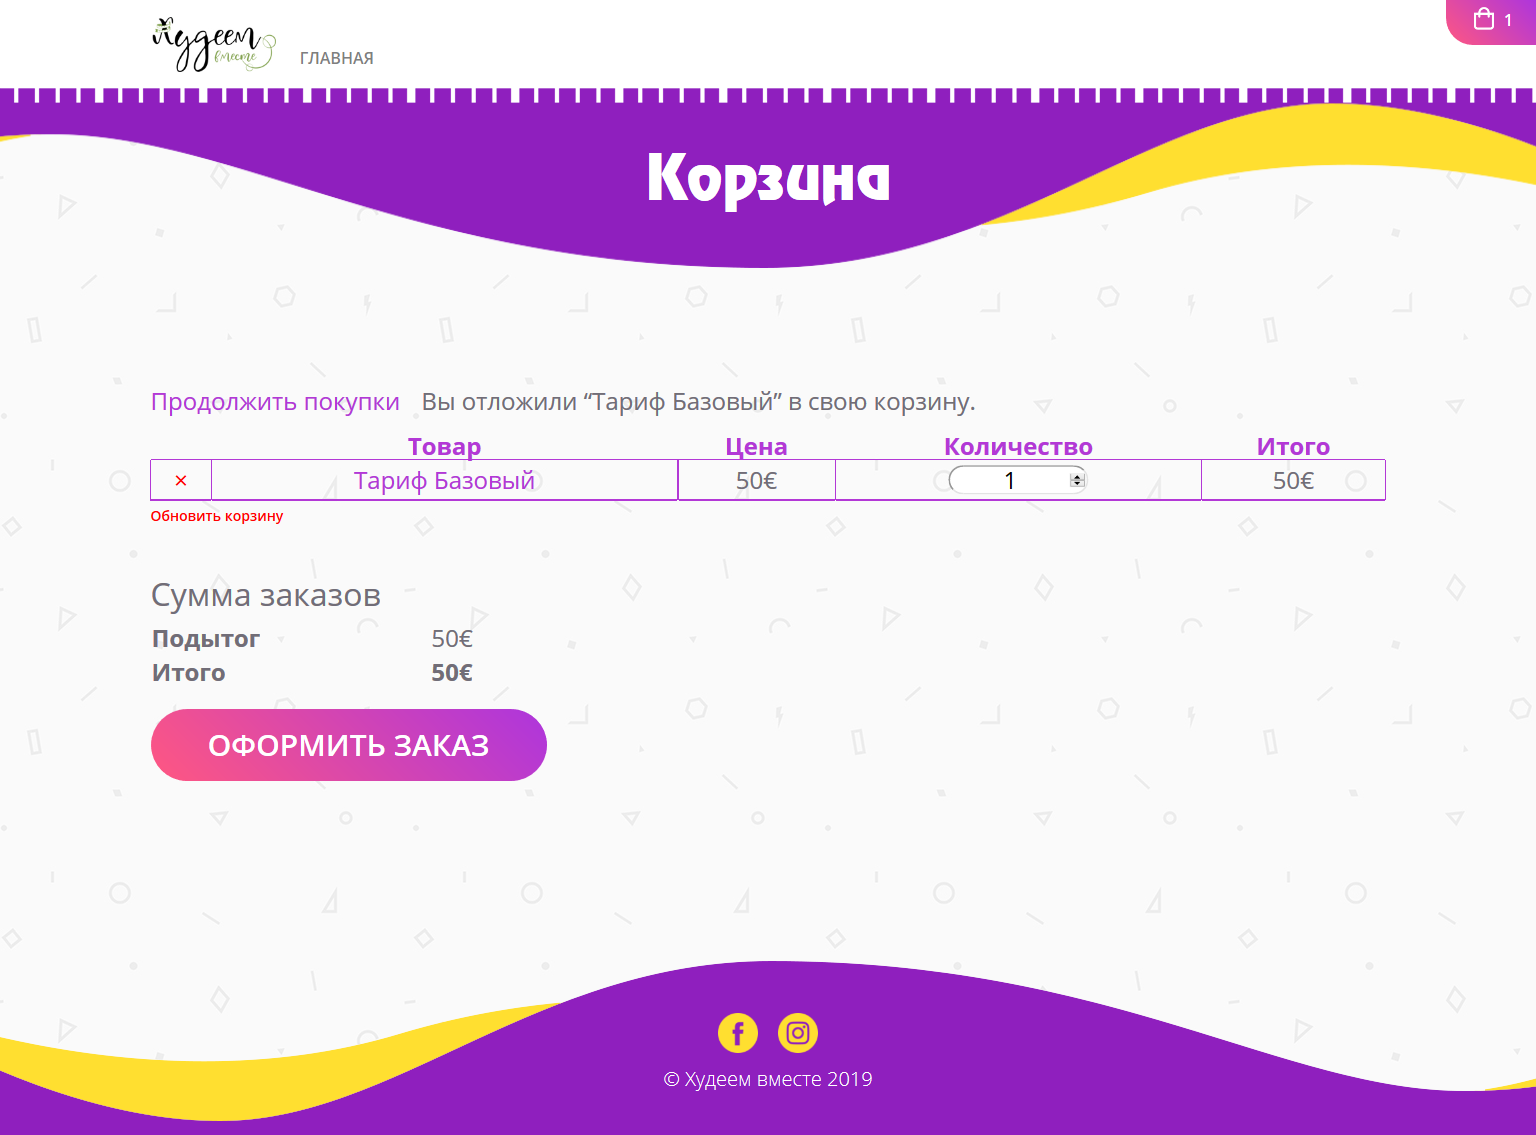Click the Количество column header
Image resolution: width=1536 pixels, height=1135 pixels.
[x=1018, y=447]
